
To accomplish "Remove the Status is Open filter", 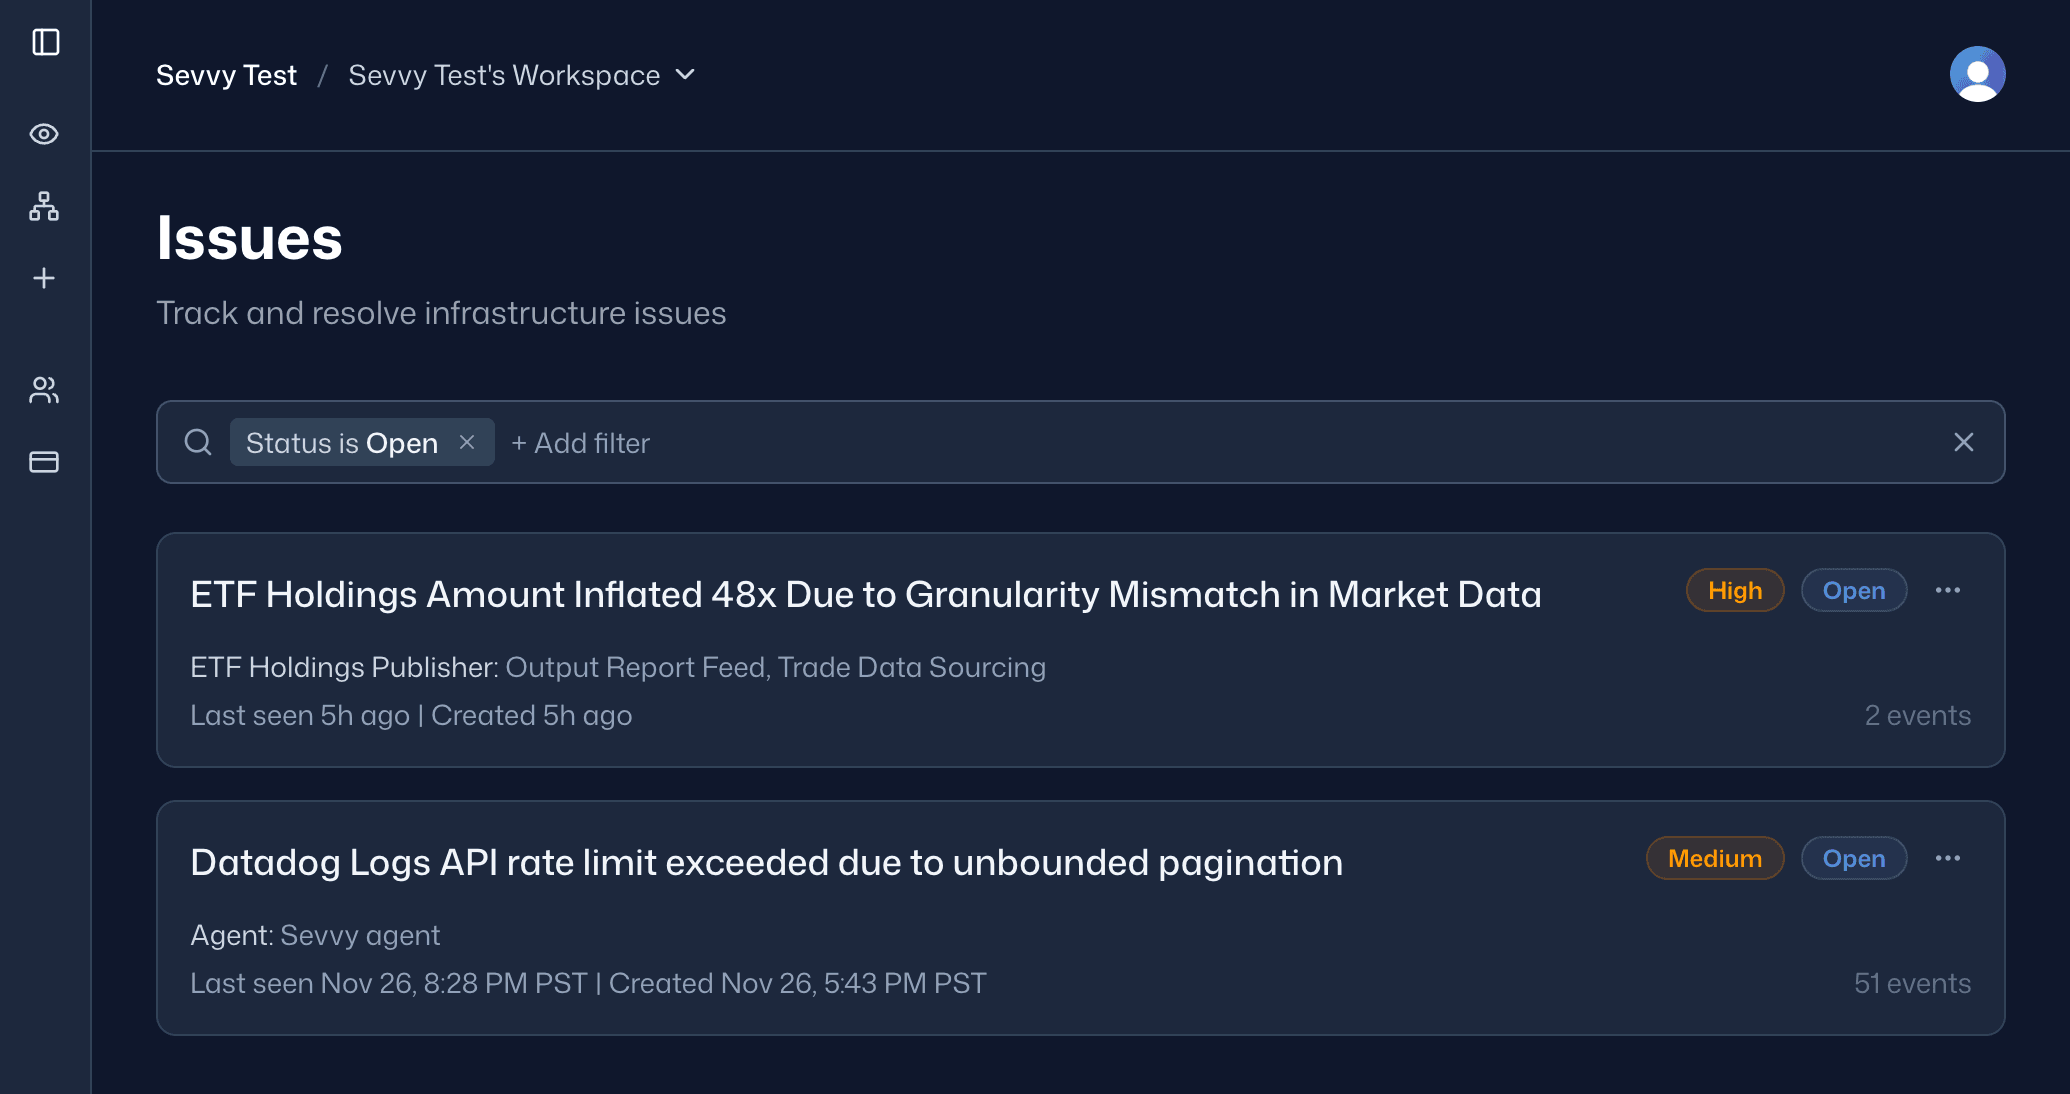I will click(x=467, y=442).
